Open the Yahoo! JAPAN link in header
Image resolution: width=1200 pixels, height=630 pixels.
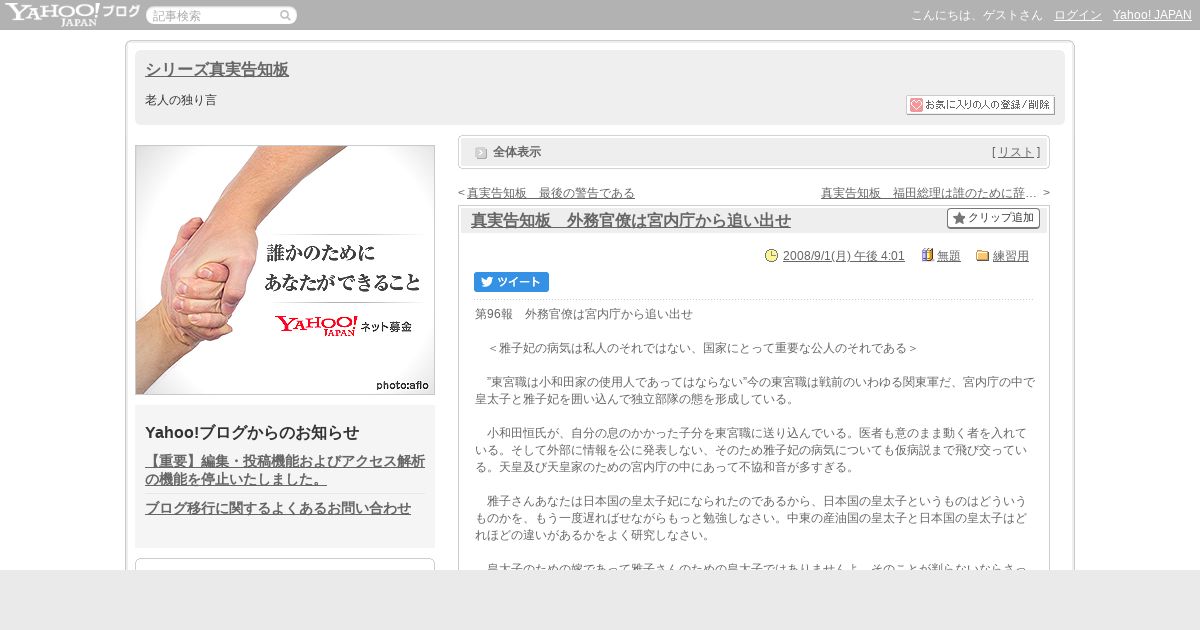(1152, 15)
